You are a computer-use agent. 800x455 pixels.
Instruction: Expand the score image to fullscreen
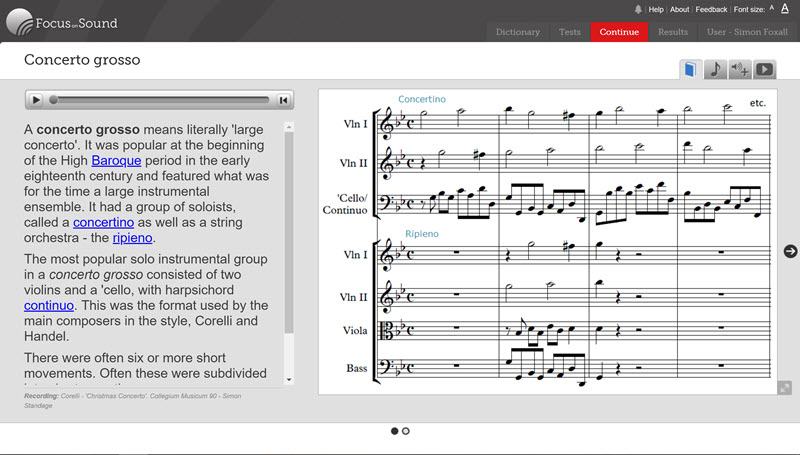click(x=785, y=388)
